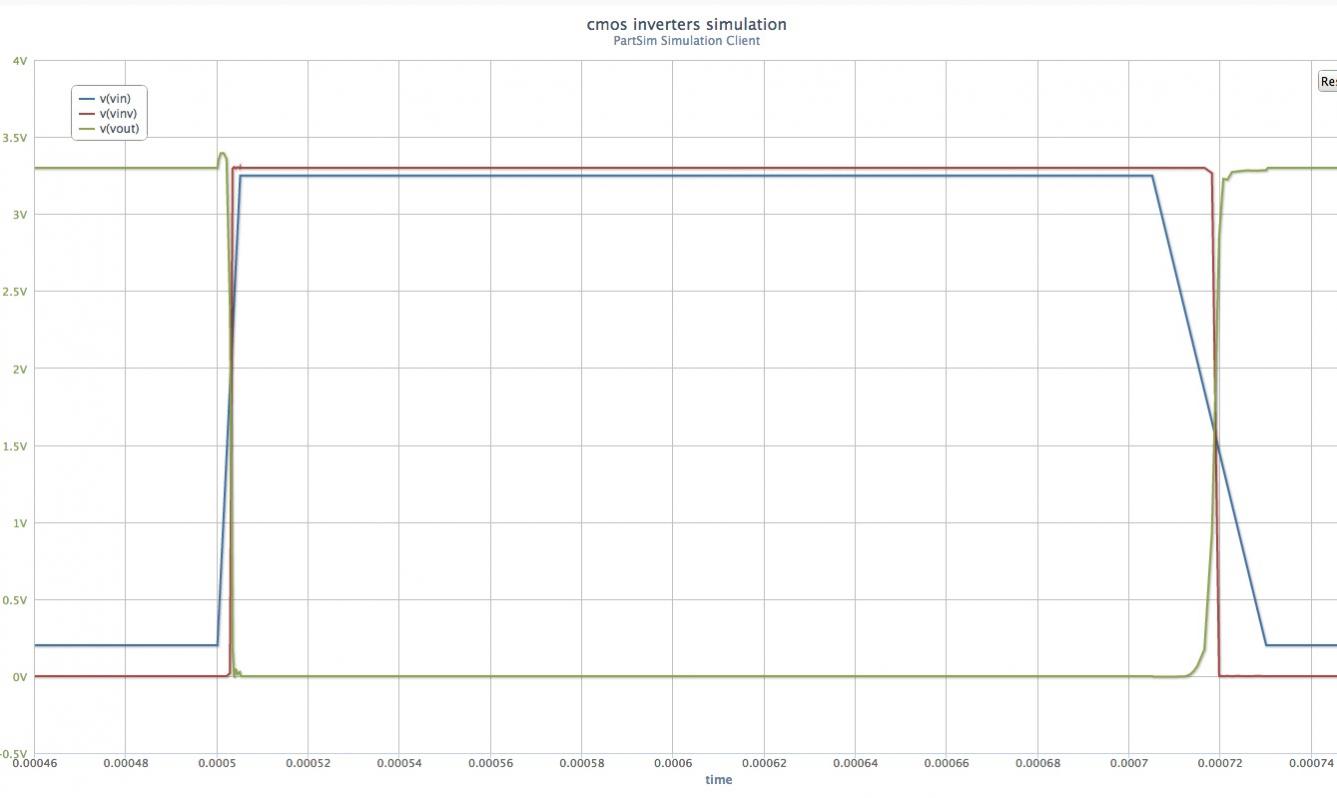Click the 0.00052 x-axis tick label
This screenshot has width=1337, height=798.
308,764
